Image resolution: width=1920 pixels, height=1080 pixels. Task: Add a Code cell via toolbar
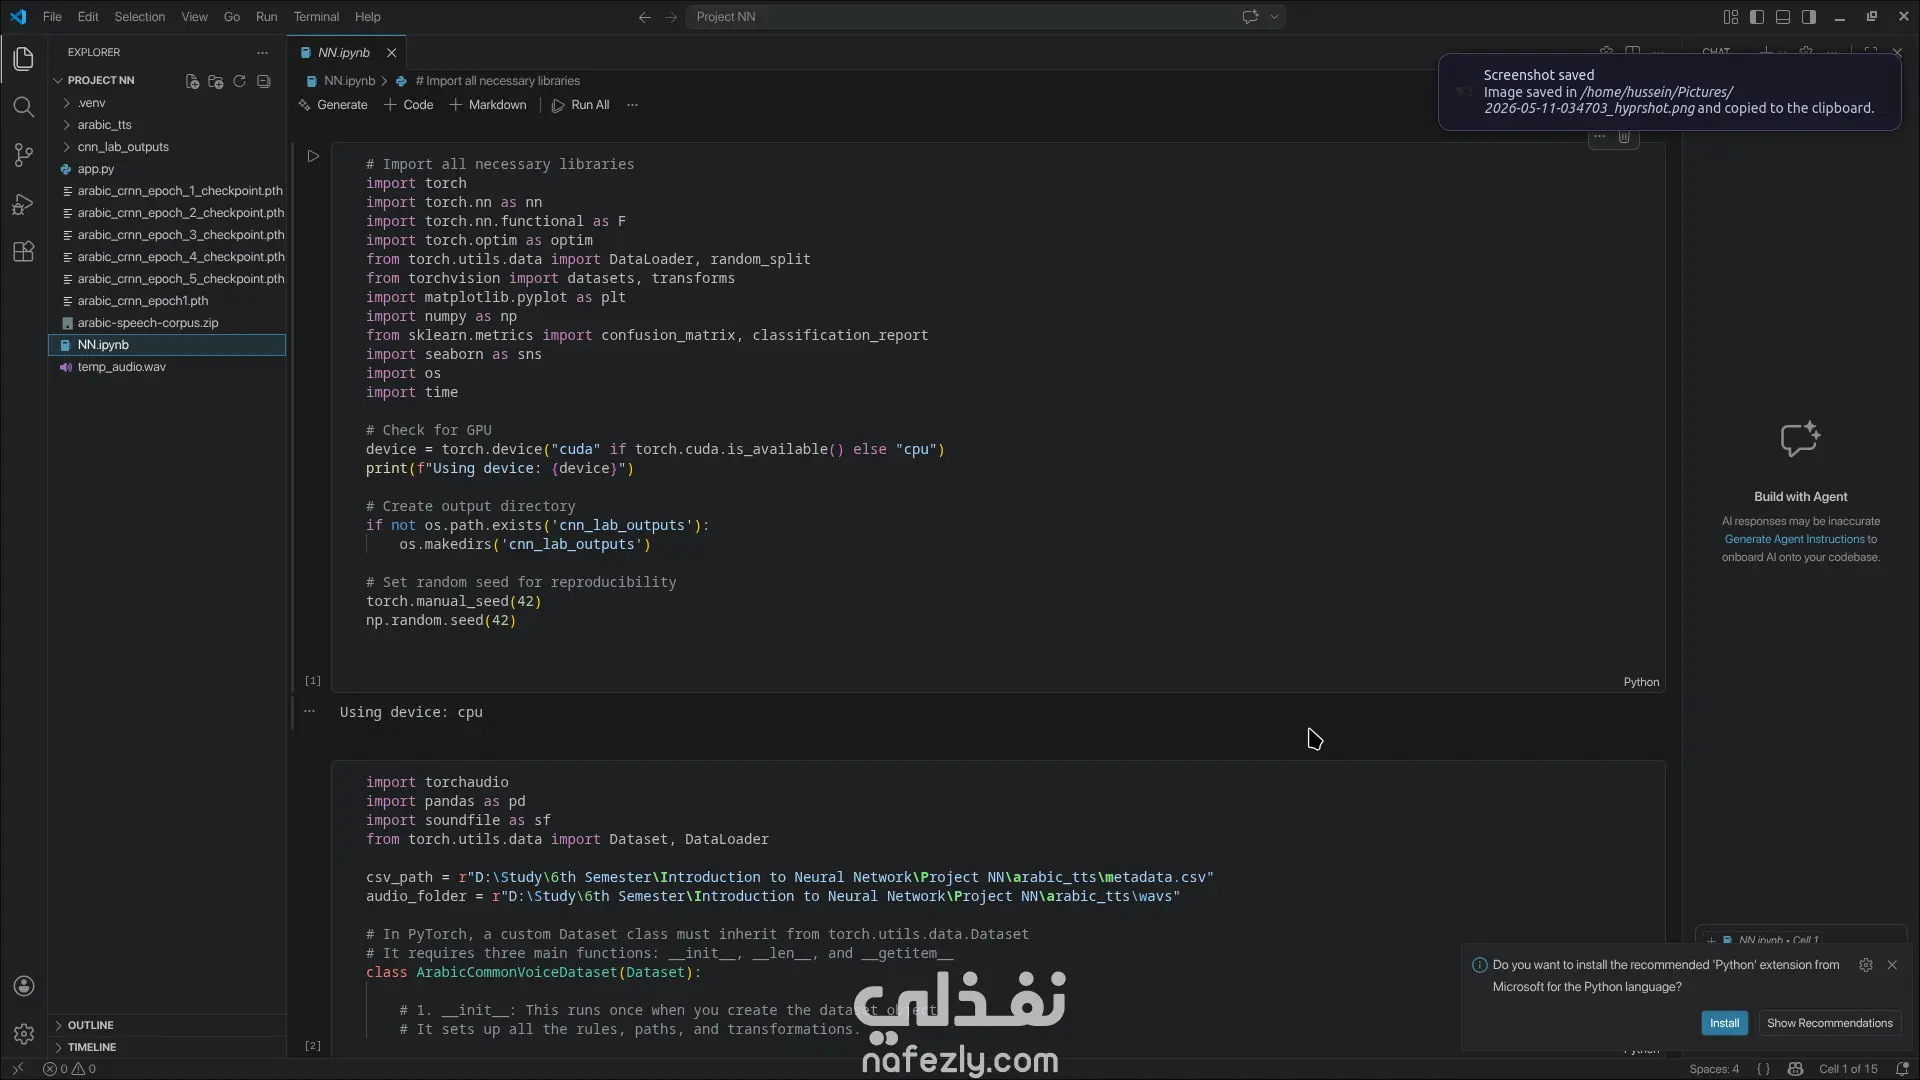[408, 105]
